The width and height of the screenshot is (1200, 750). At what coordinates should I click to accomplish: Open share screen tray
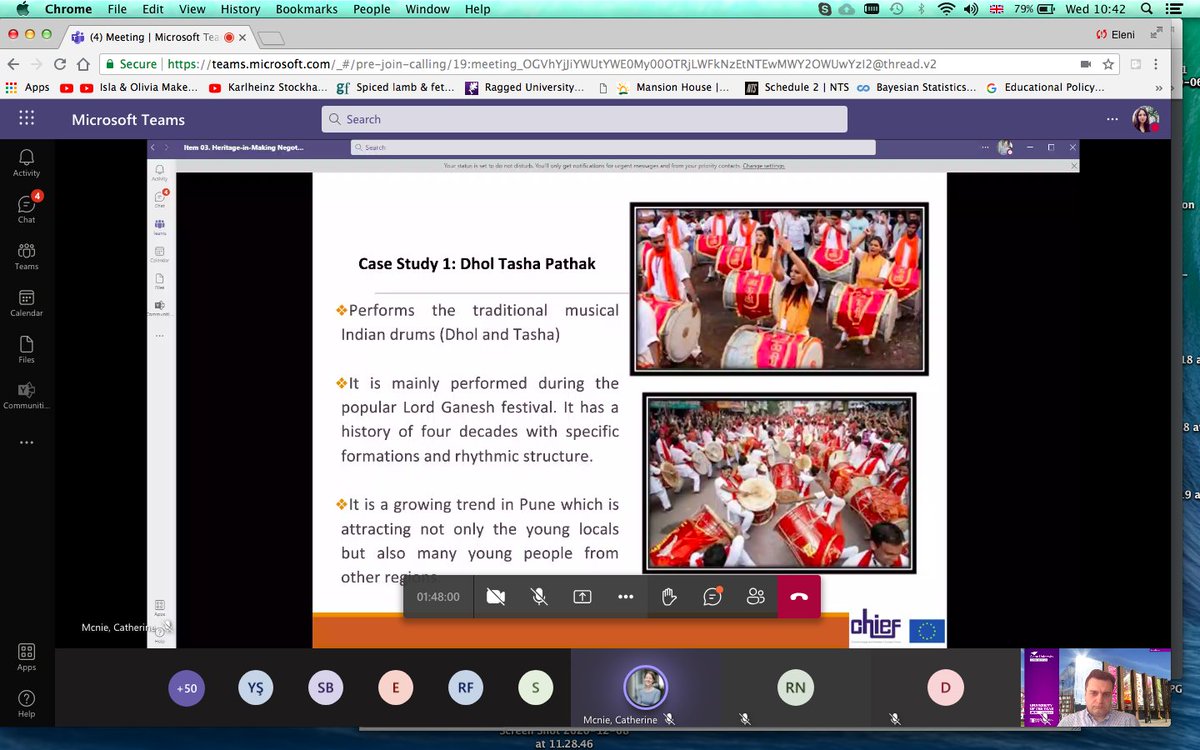coord(582,596)
